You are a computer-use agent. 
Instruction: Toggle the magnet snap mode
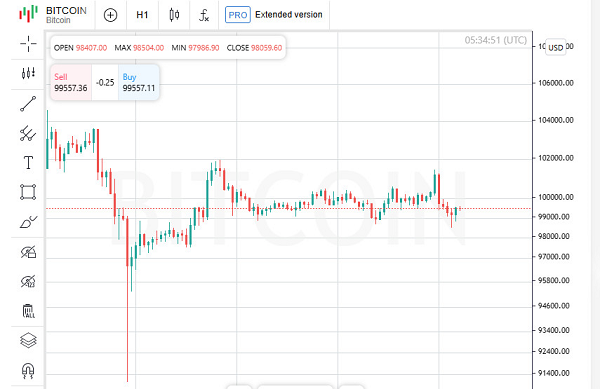pos(28,371)
